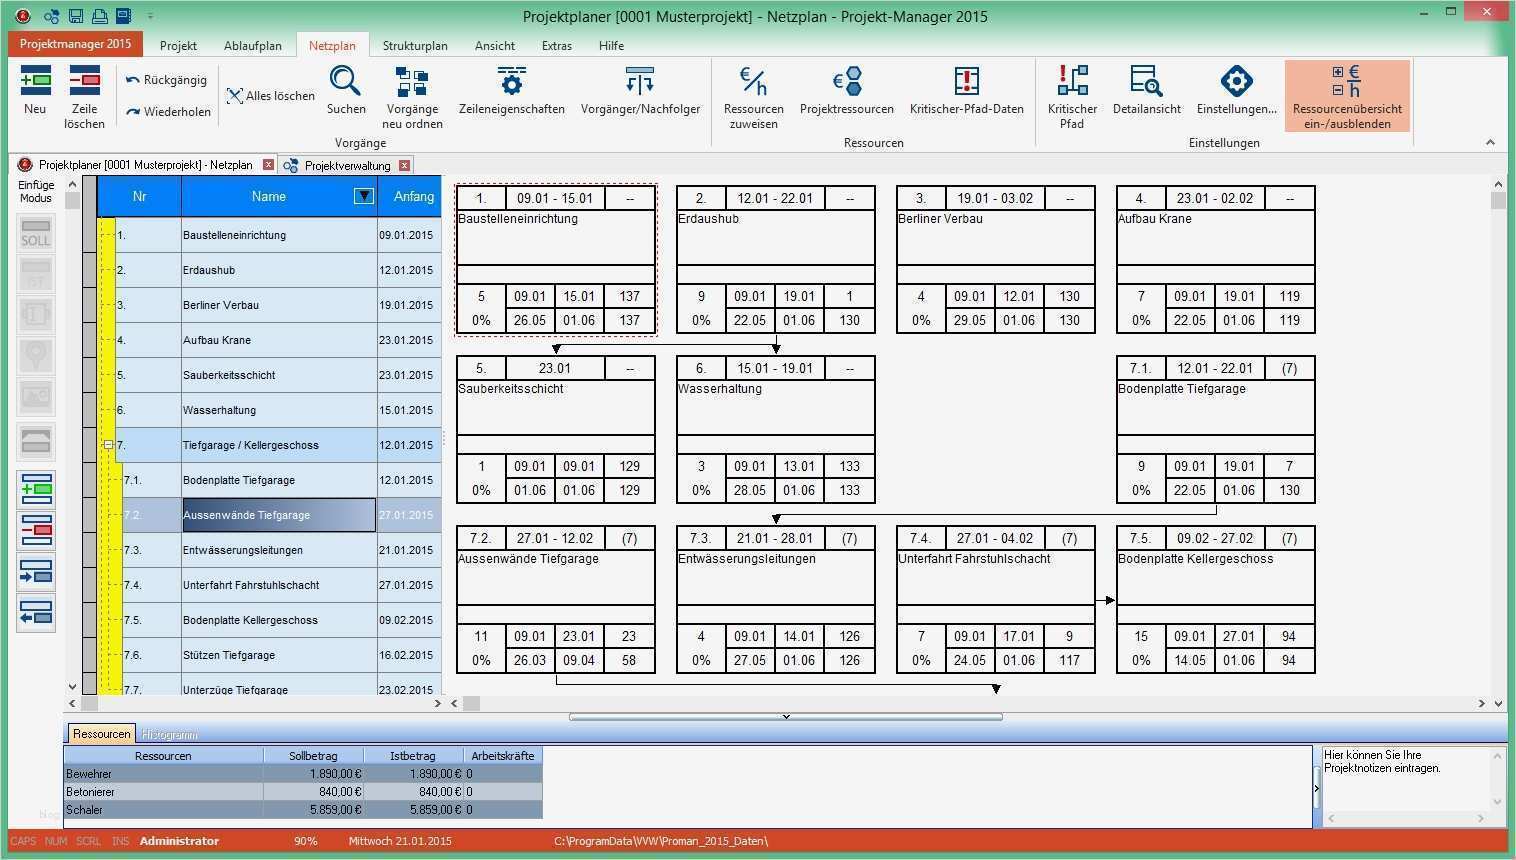Click the Ressourcen zuweisen icon
The height and width of the screenshot is (860, 1516).
point(752,82)
